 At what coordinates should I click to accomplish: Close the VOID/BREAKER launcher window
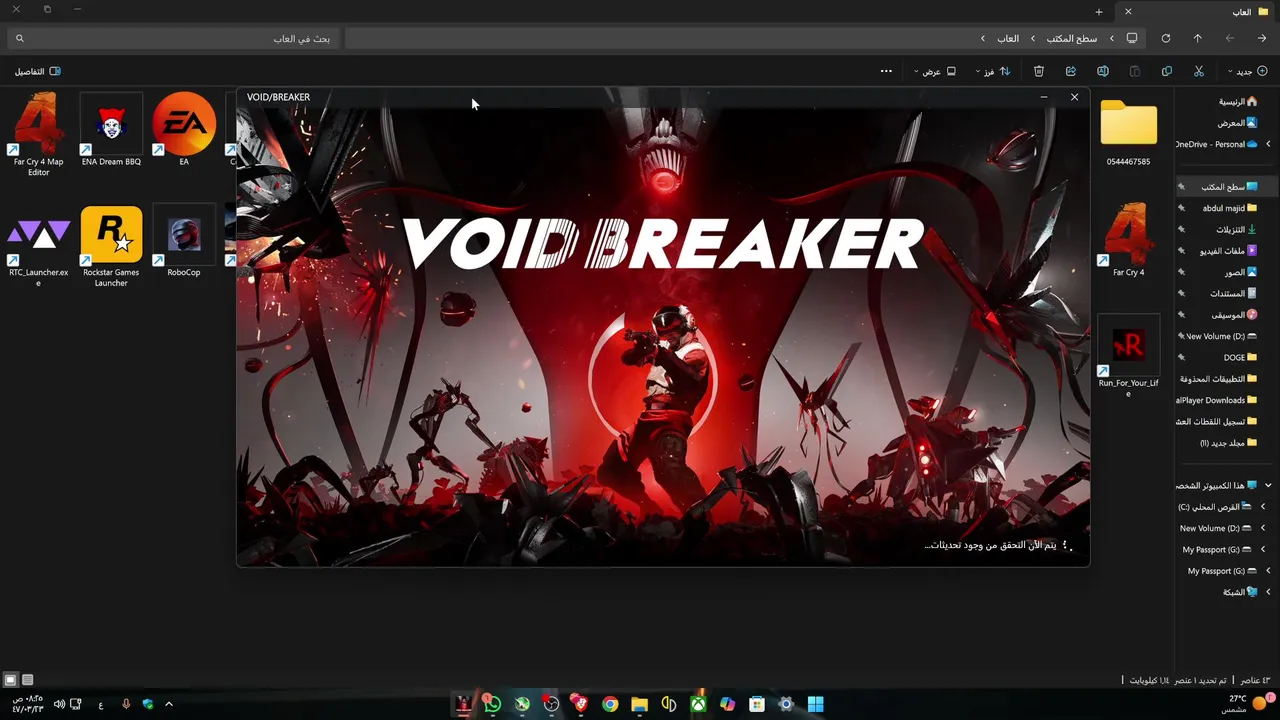point(1074,97)
